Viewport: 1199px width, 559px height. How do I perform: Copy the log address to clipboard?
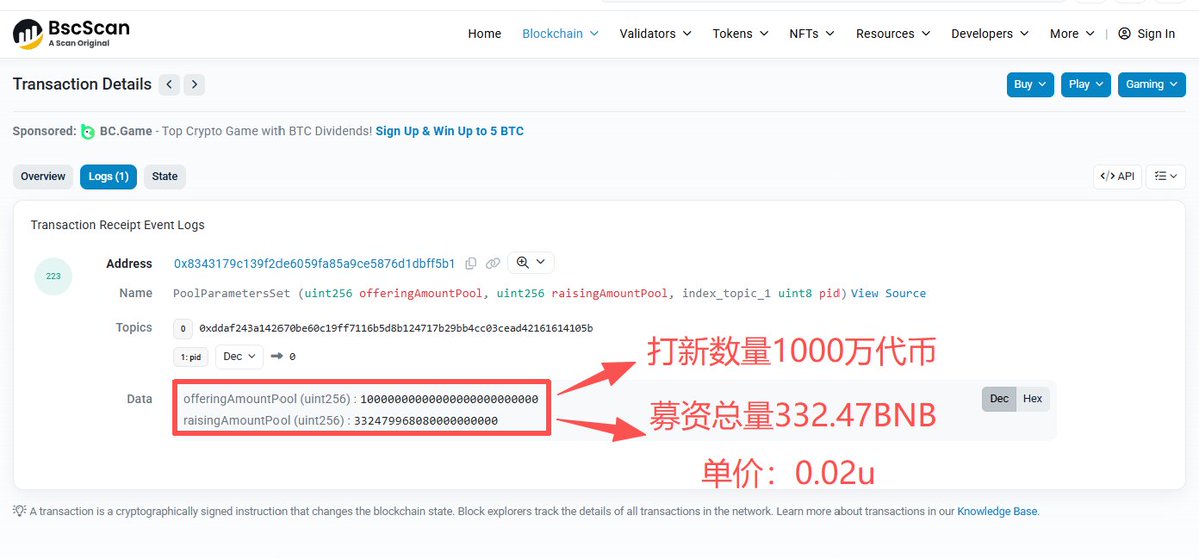[471, 263]
